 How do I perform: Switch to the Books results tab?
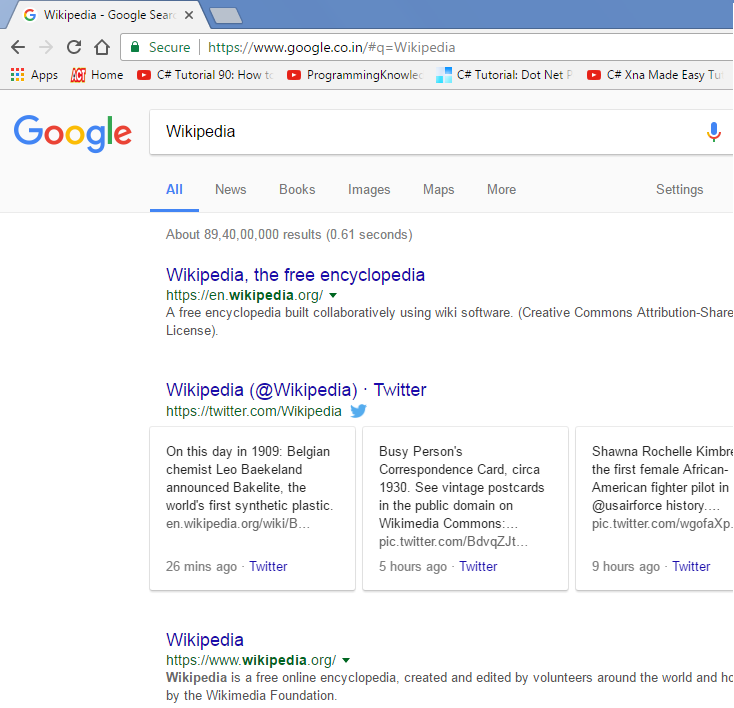click(x=297, y=190)
